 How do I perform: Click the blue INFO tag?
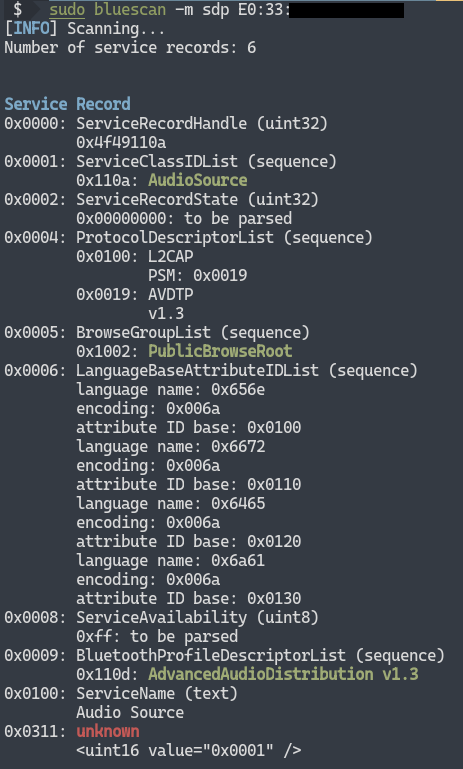tap(31, 28)
